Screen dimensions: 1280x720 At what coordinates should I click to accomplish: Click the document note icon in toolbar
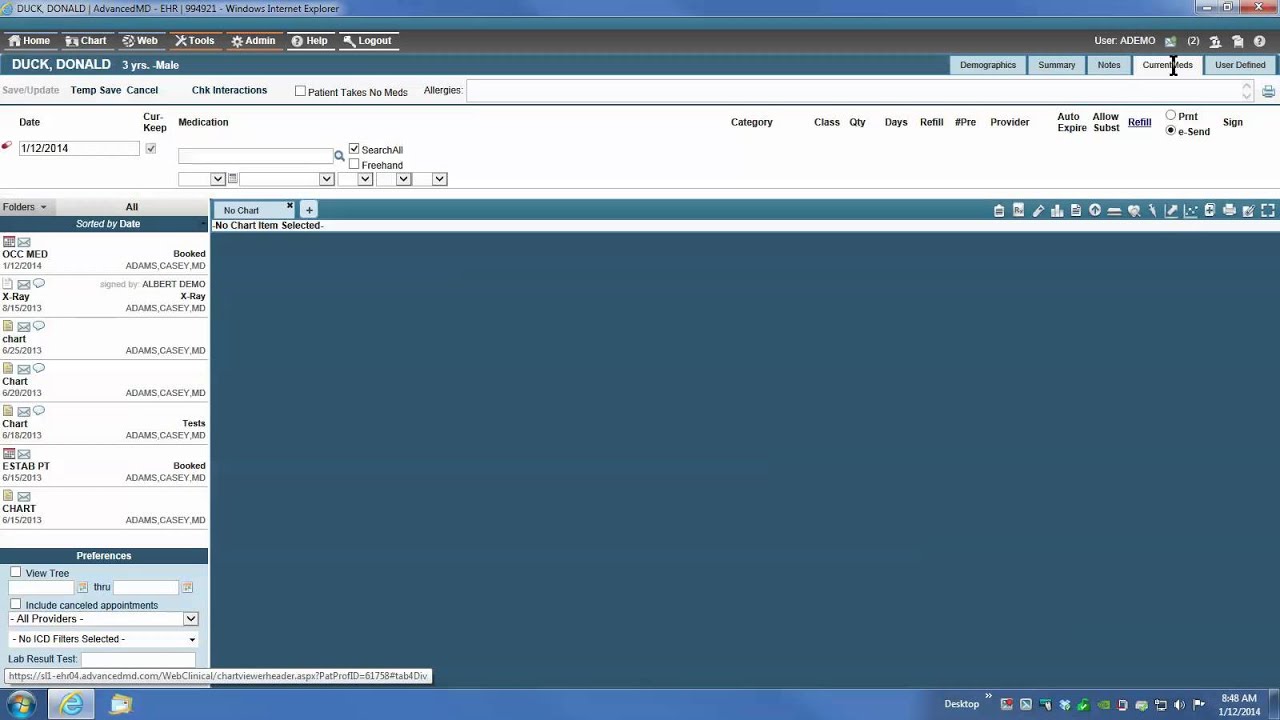click(x=1076, y=210)
